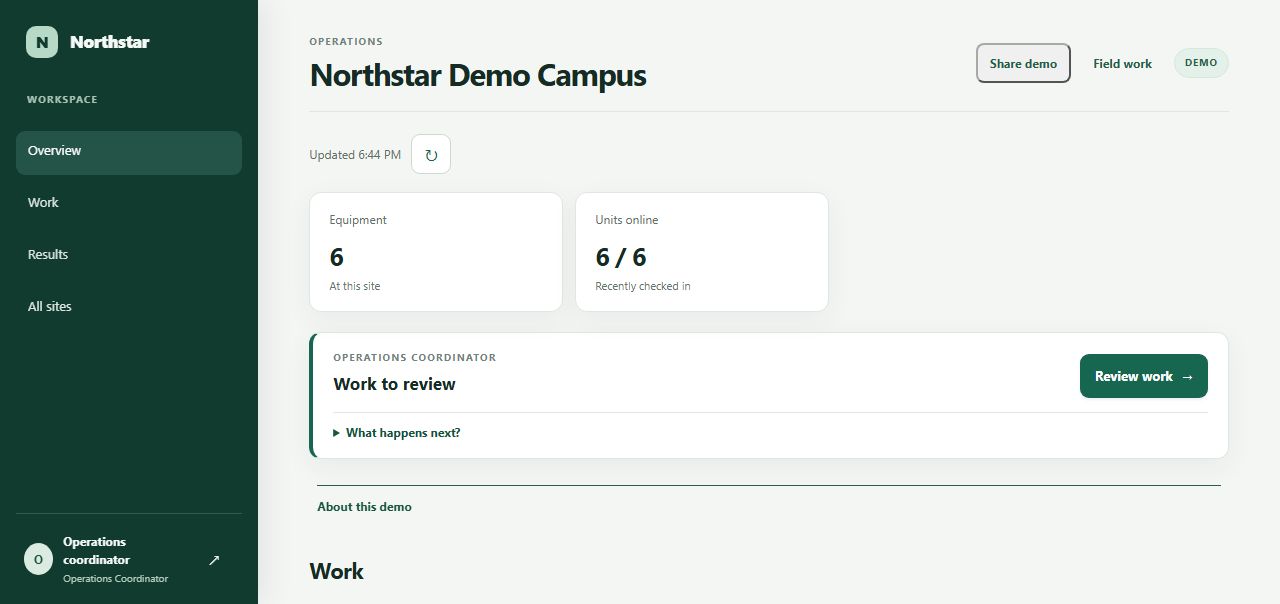Click the Recently checked in text
Screen dimensions: 1280x604
[643, 286]
